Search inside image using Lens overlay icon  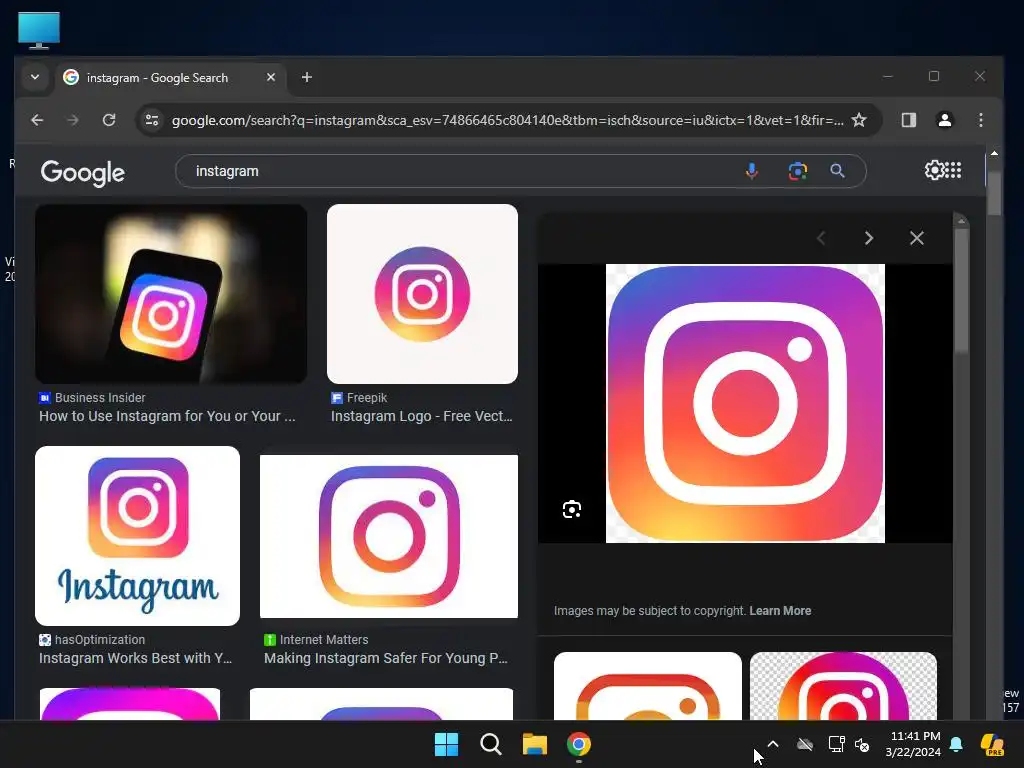pos(571,509)
